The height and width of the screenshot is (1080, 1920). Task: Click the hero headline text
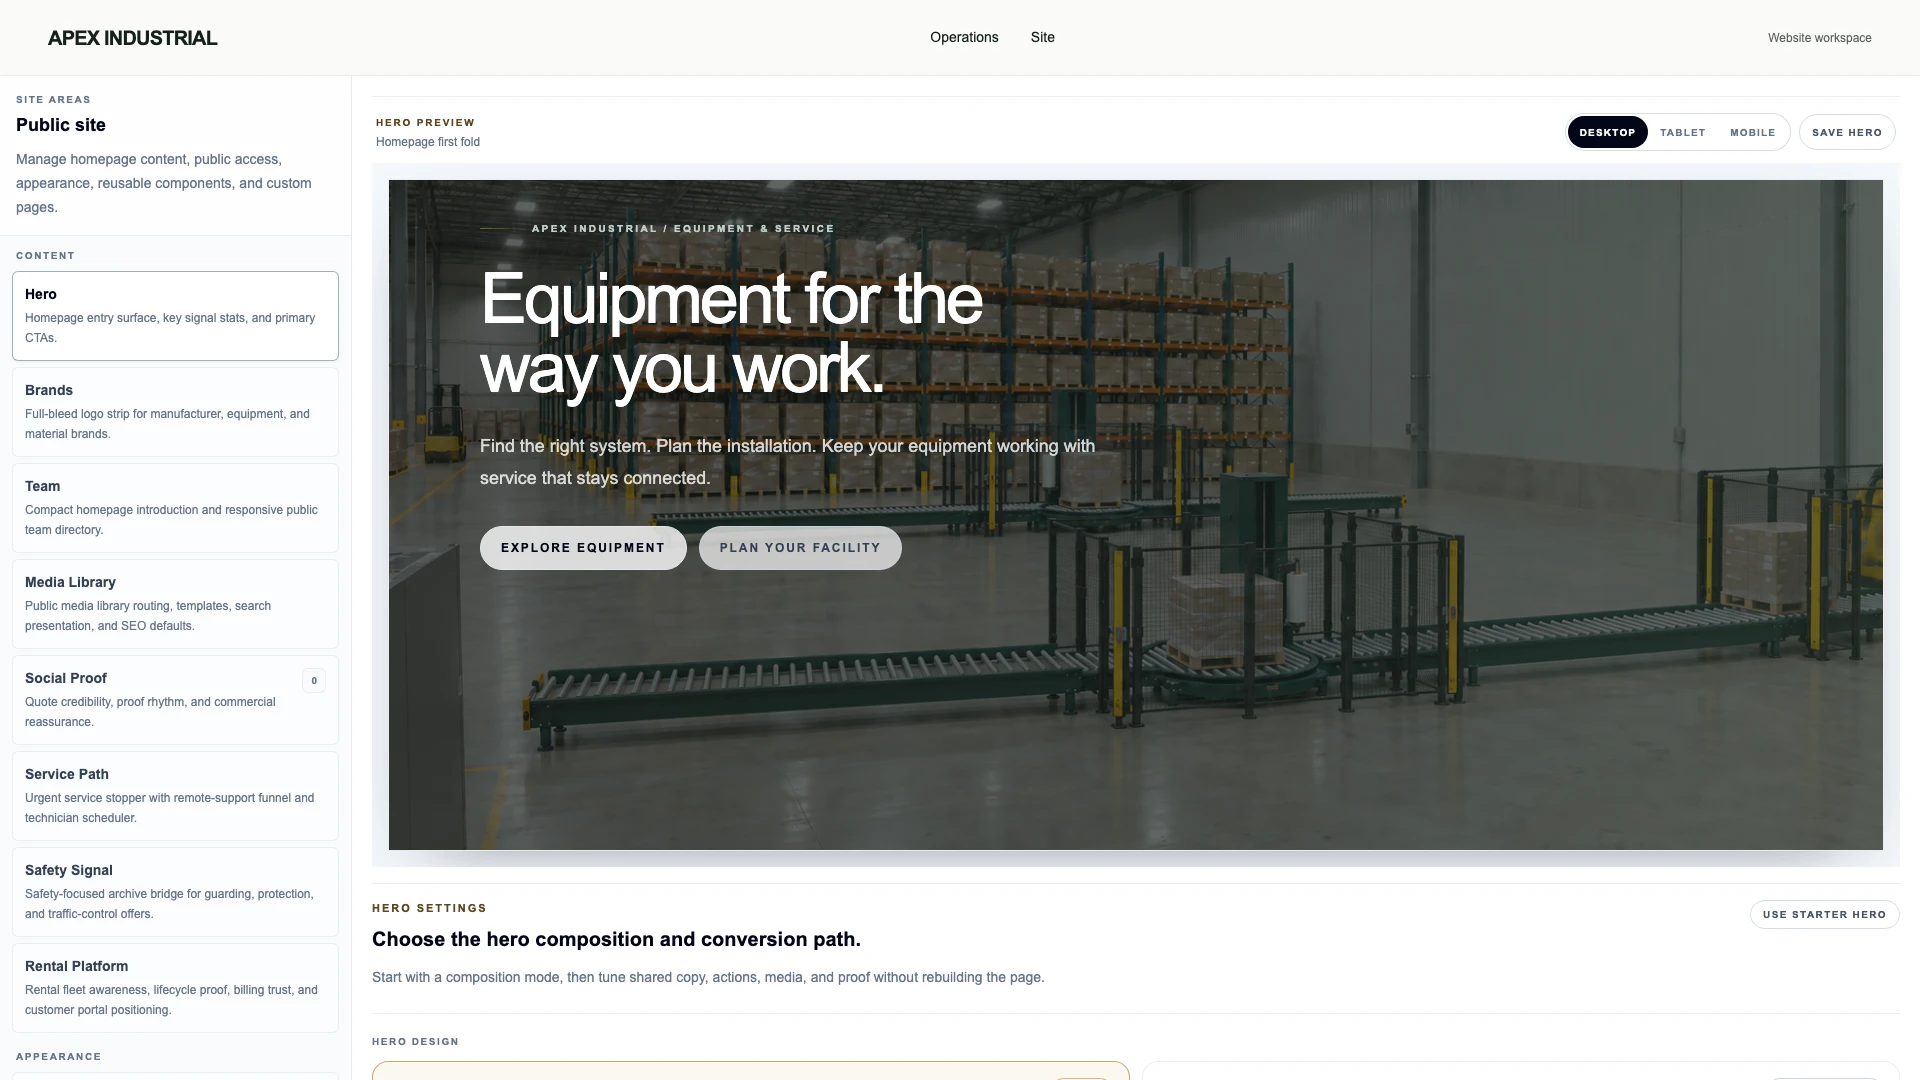(732, 334)
